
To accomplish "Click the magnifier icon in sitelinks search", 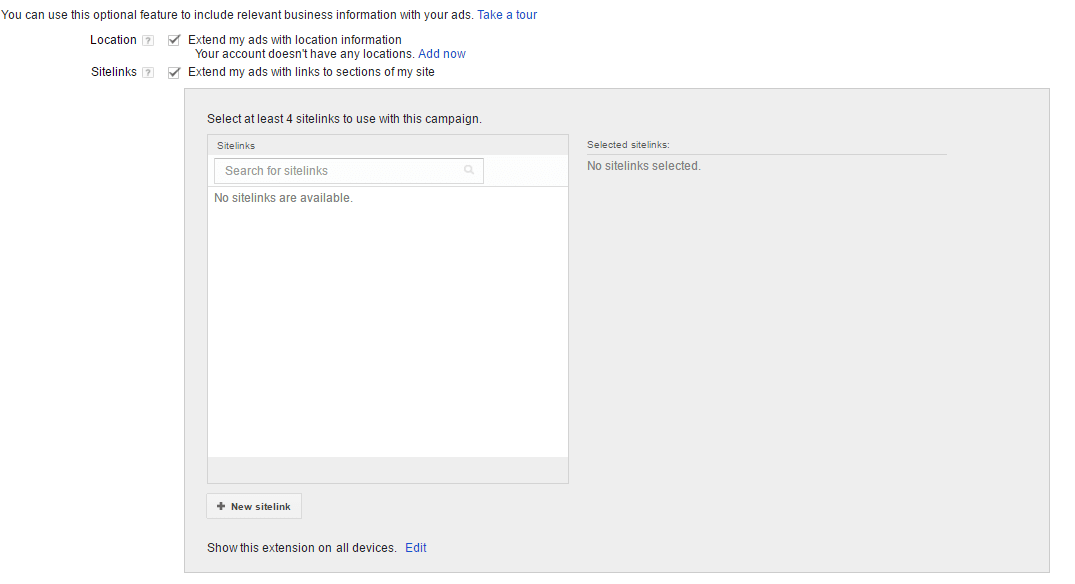I will (x=469, y=170).
